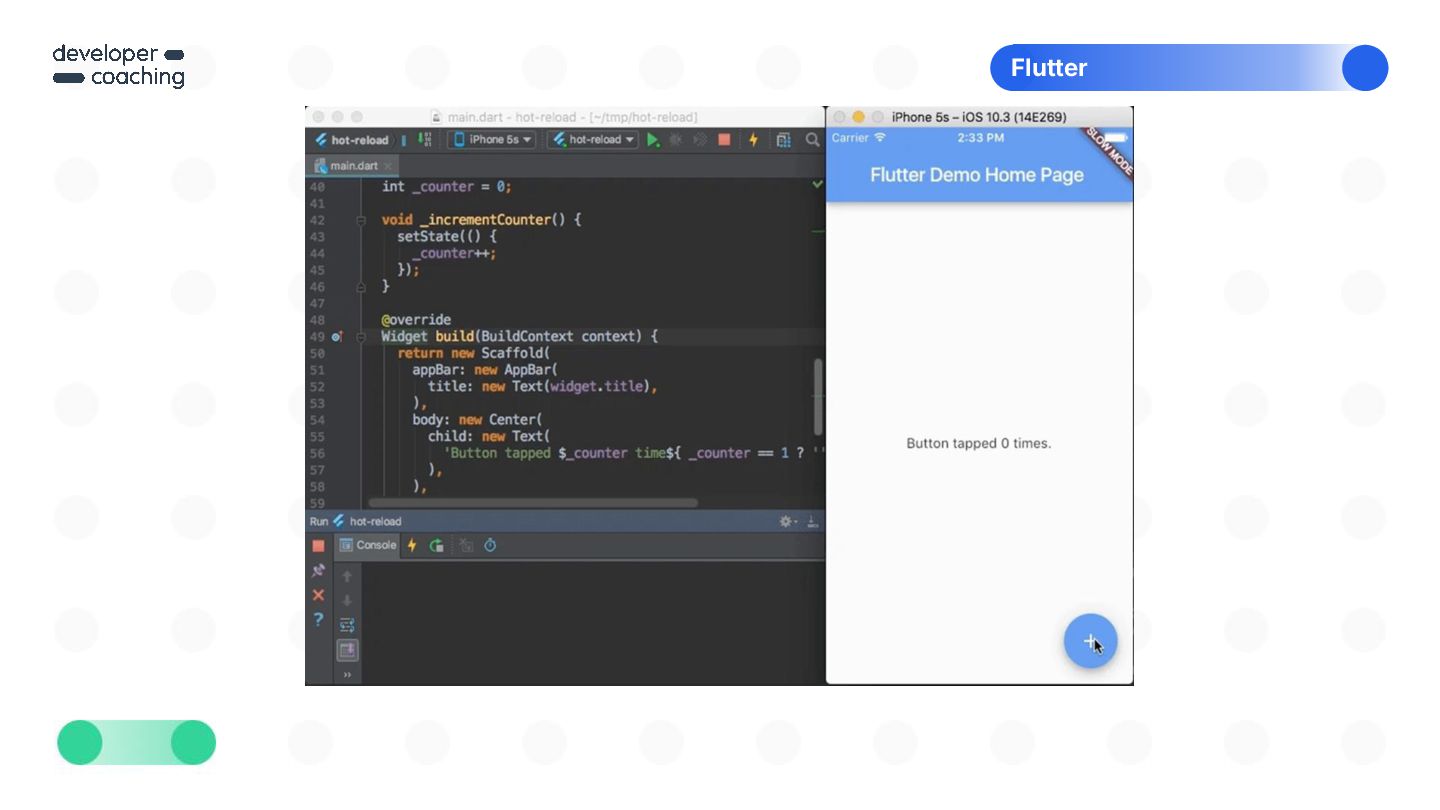Click 'title: new Text(widget.title),' on line 52
1440x810 pixels.
click(543, 387)
